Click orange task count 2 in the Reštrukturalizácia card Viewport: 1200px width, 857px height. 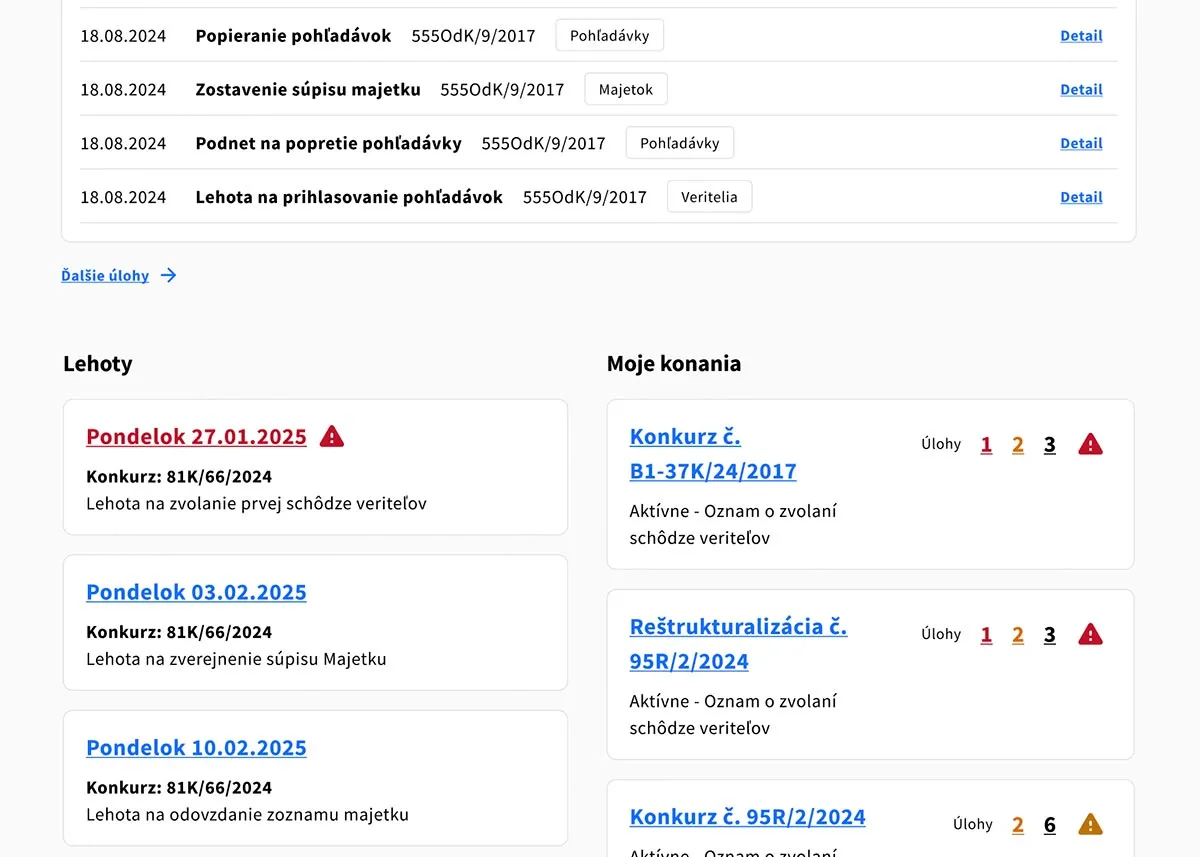coord(1018,635)
